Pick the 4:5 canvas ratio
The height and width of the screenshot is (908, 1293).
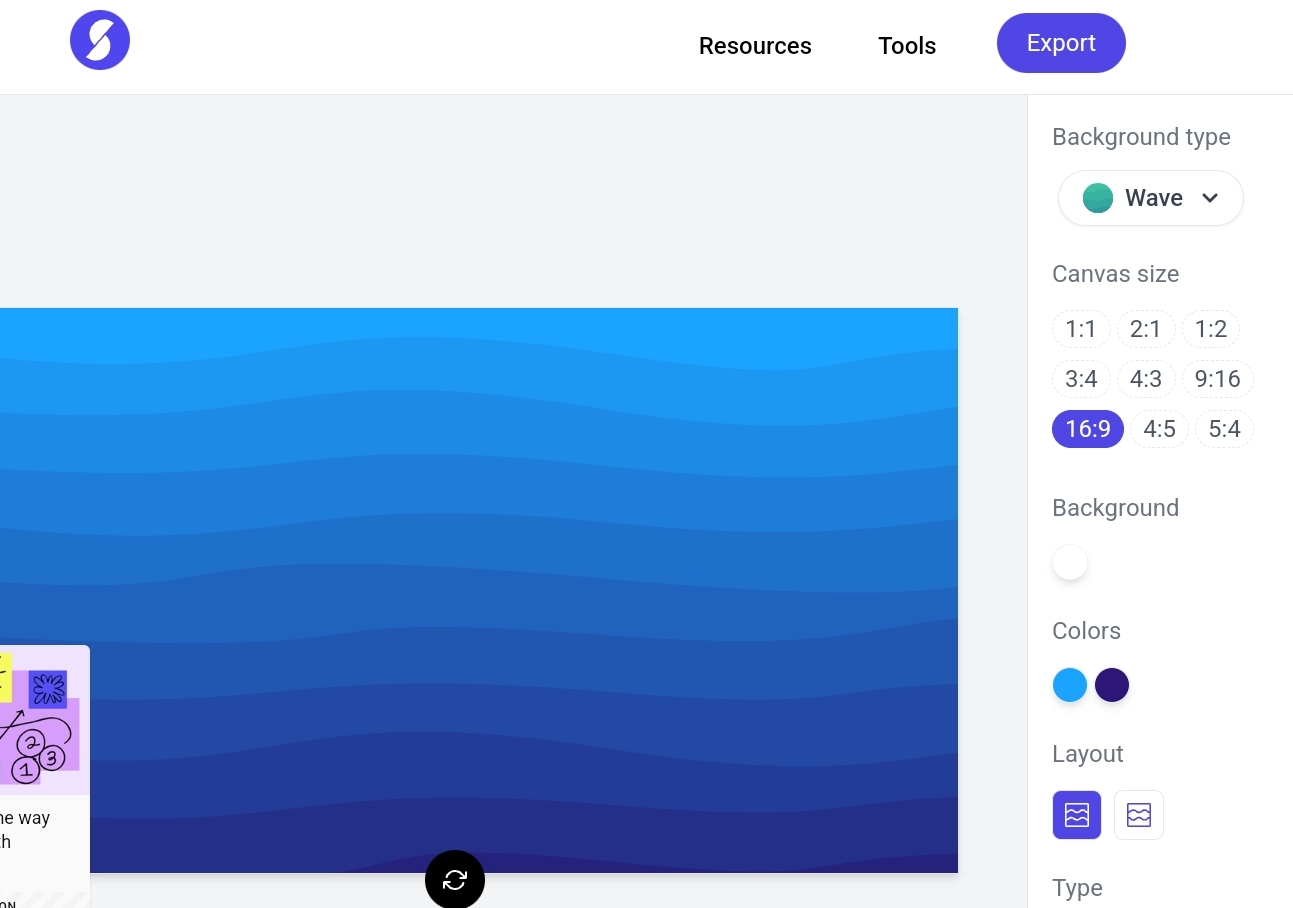coord(1159,428)
